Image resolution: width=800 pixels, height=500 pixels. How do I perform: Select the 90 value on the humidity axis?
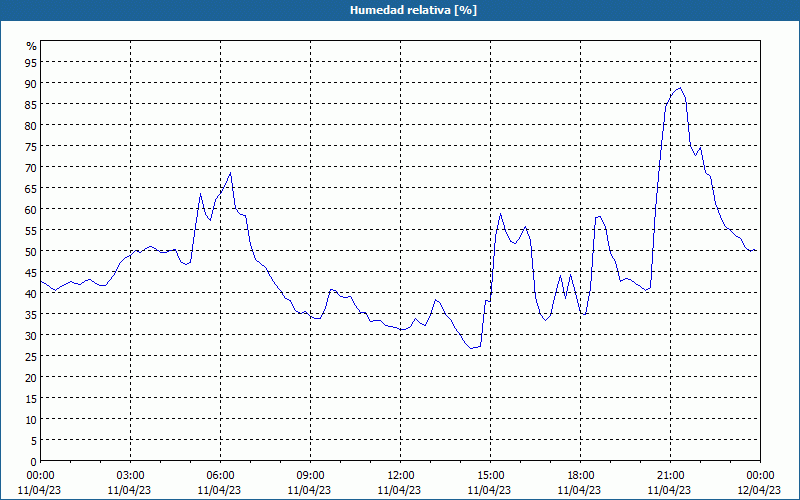[x=31, y=83]
